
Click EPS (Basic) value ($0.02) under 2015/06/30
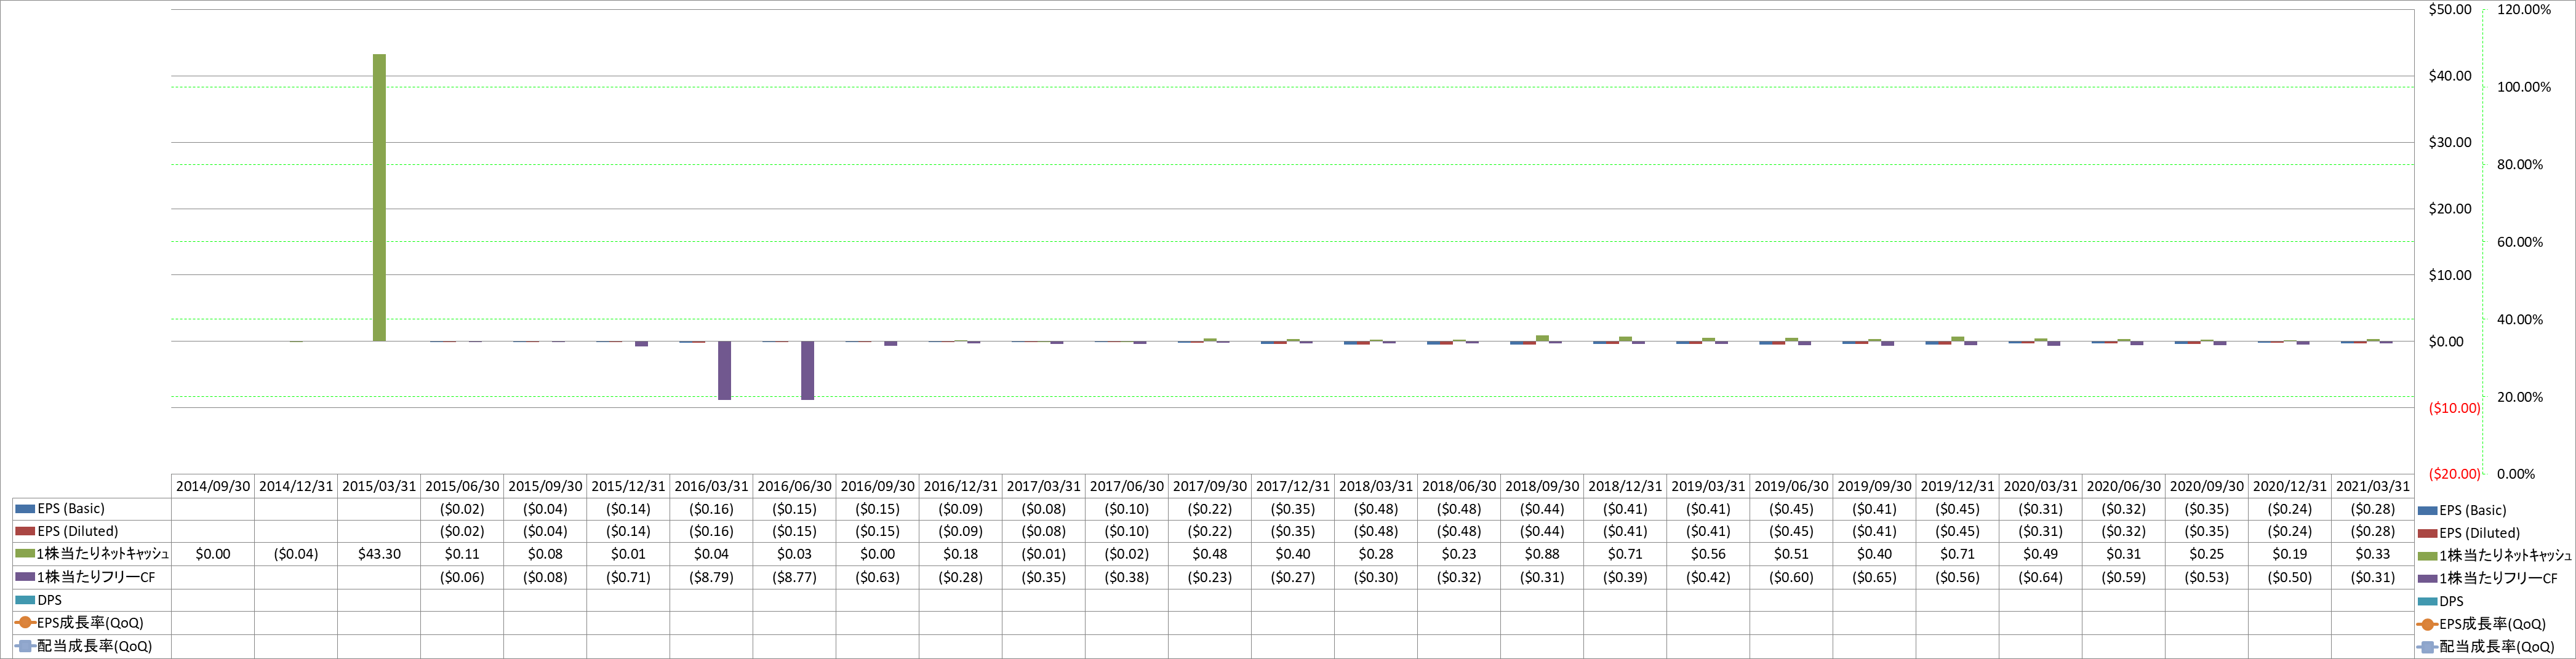pyautogui.click(x=462, y=509)
